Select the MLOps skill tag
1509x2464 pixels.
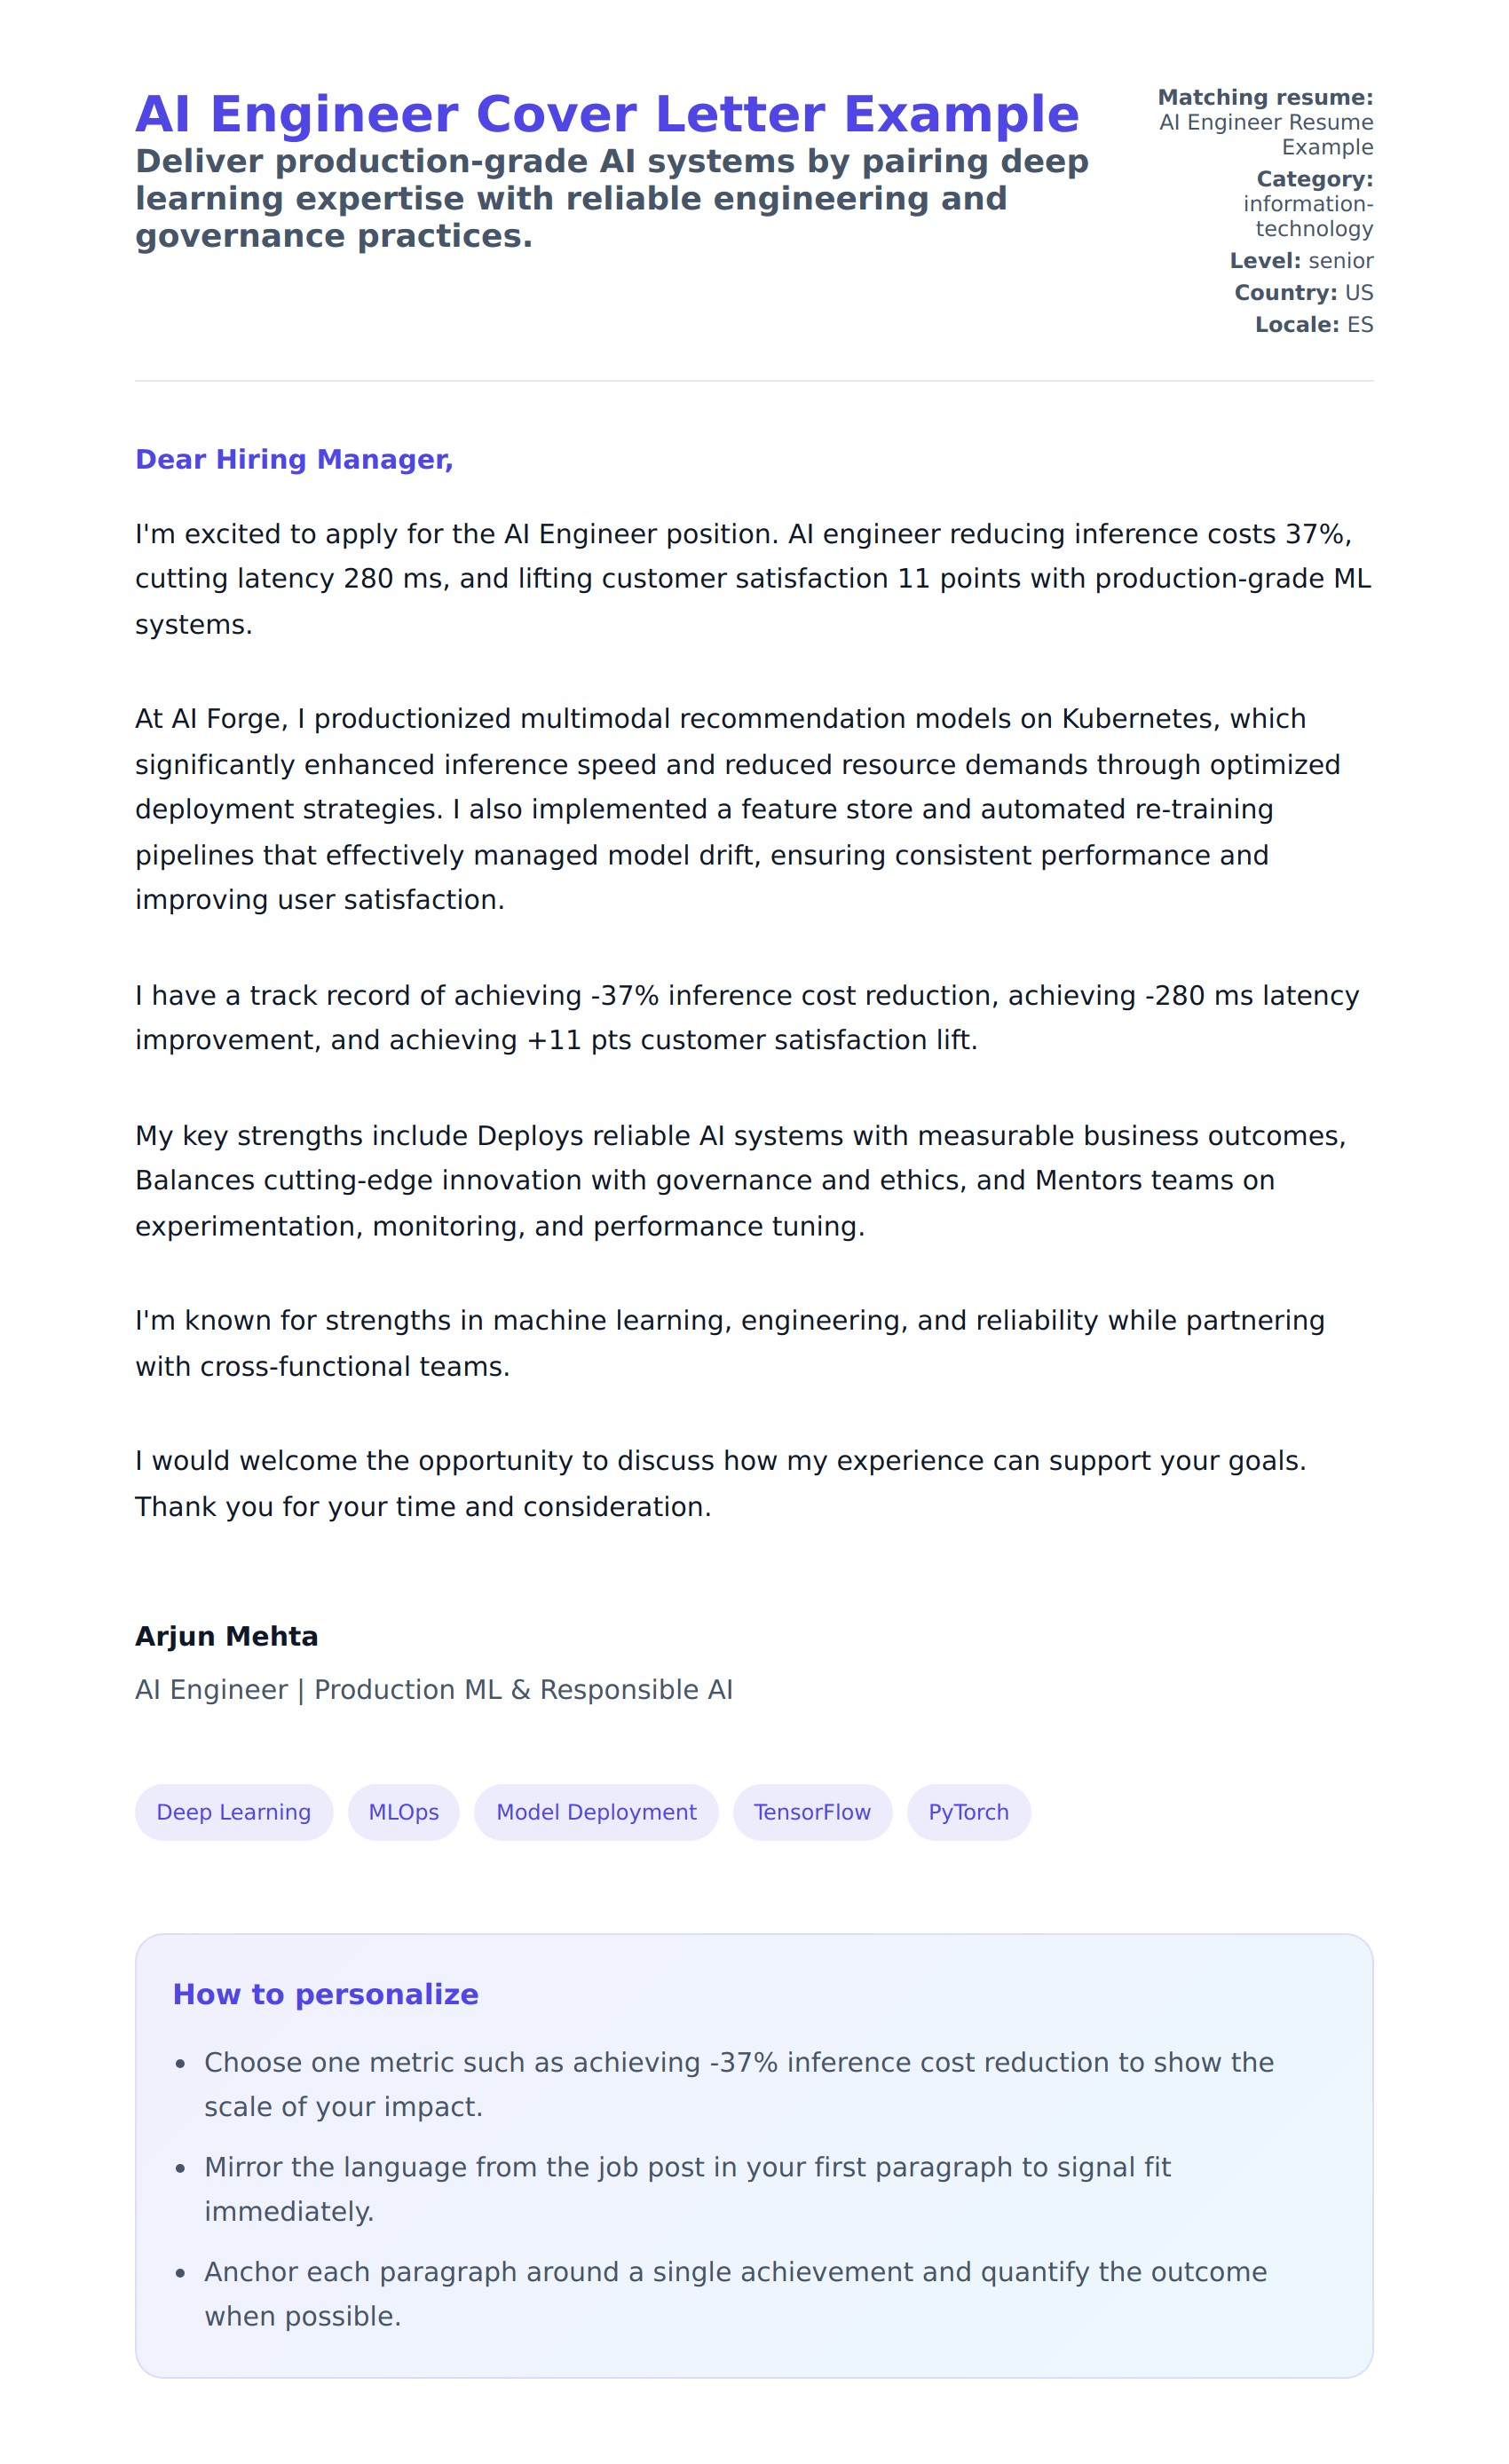click(x=403, y=1812)
